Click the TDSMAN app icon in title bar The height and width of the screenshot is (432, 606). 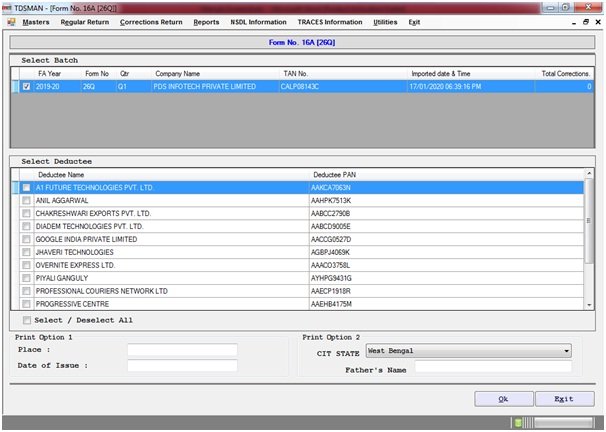point(7,6)
